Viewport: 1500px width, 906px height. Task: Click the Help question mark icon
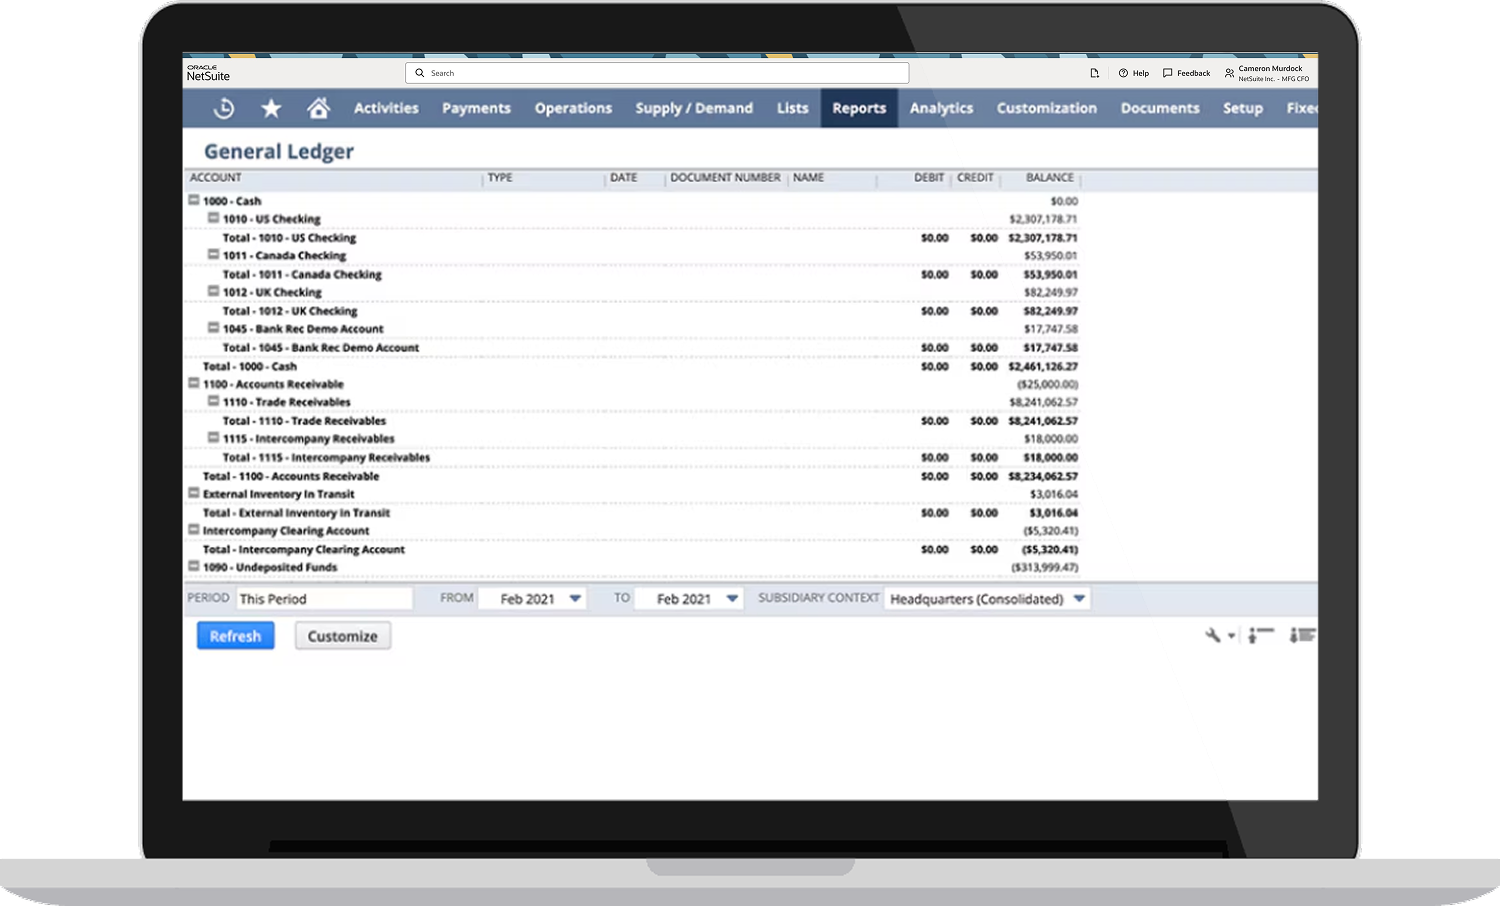click(1123, 73)
